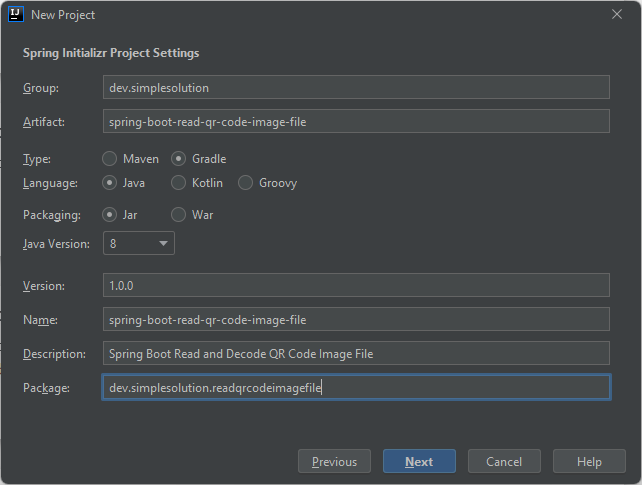Viewport: 642px width, 485px height.
Task: Go back with the Previous button
Action: pos(334,461)
